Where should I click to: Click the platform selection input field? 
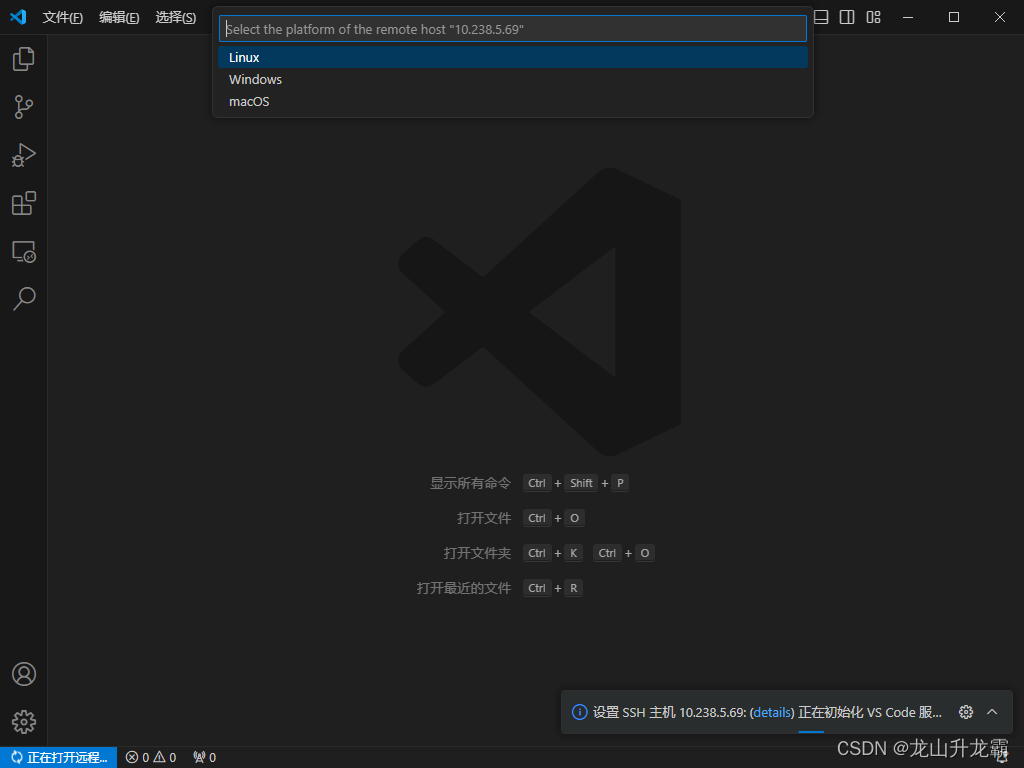[x=512, y=28]
